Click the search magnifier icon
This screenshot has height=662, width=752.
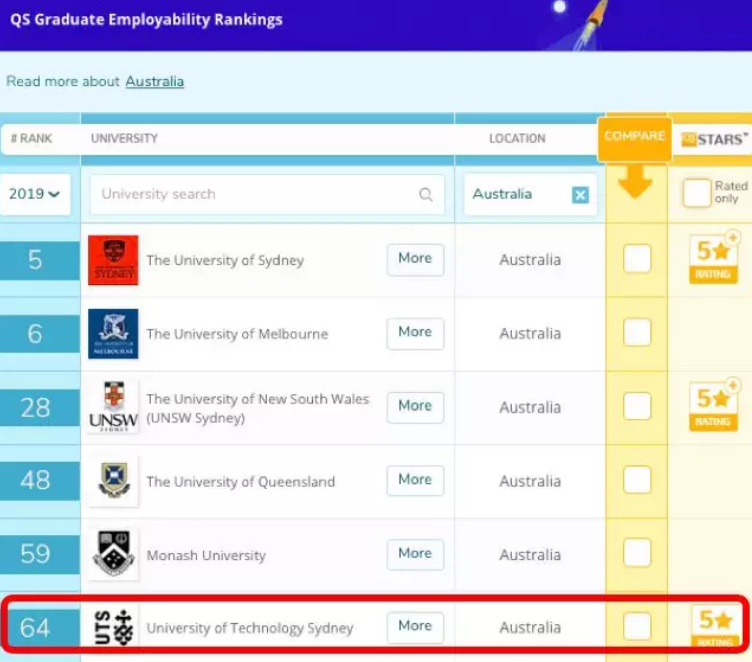pos(425,194)
